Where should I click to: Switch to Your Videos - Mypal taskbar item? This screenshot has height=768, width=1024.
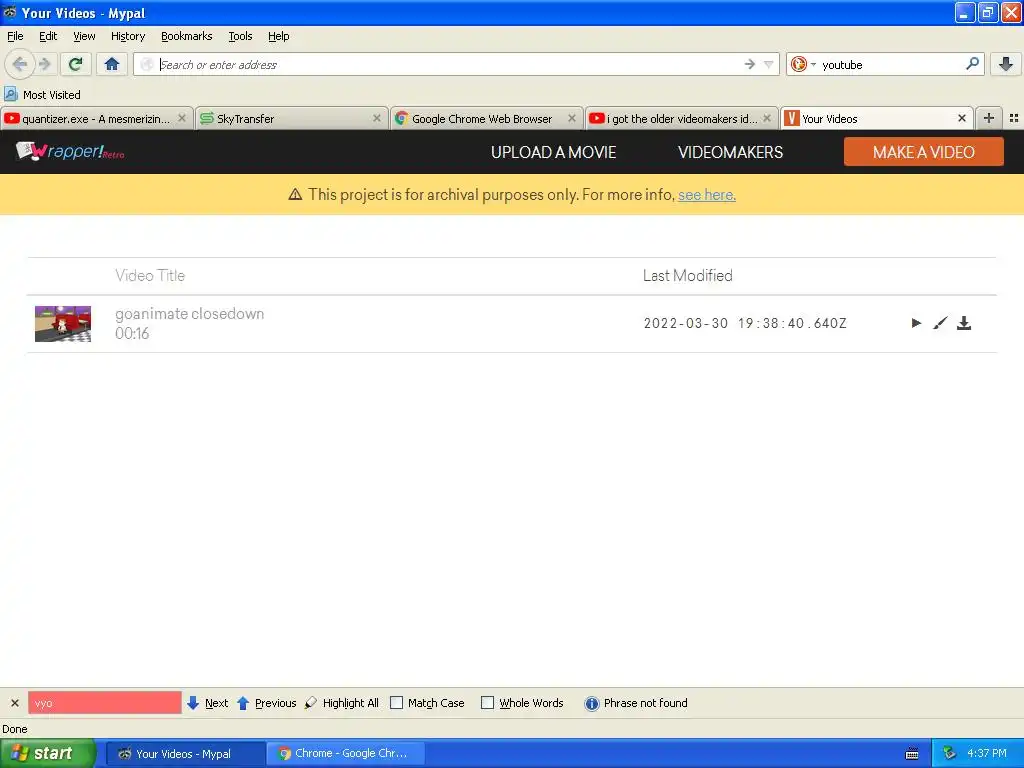(185, 753)
